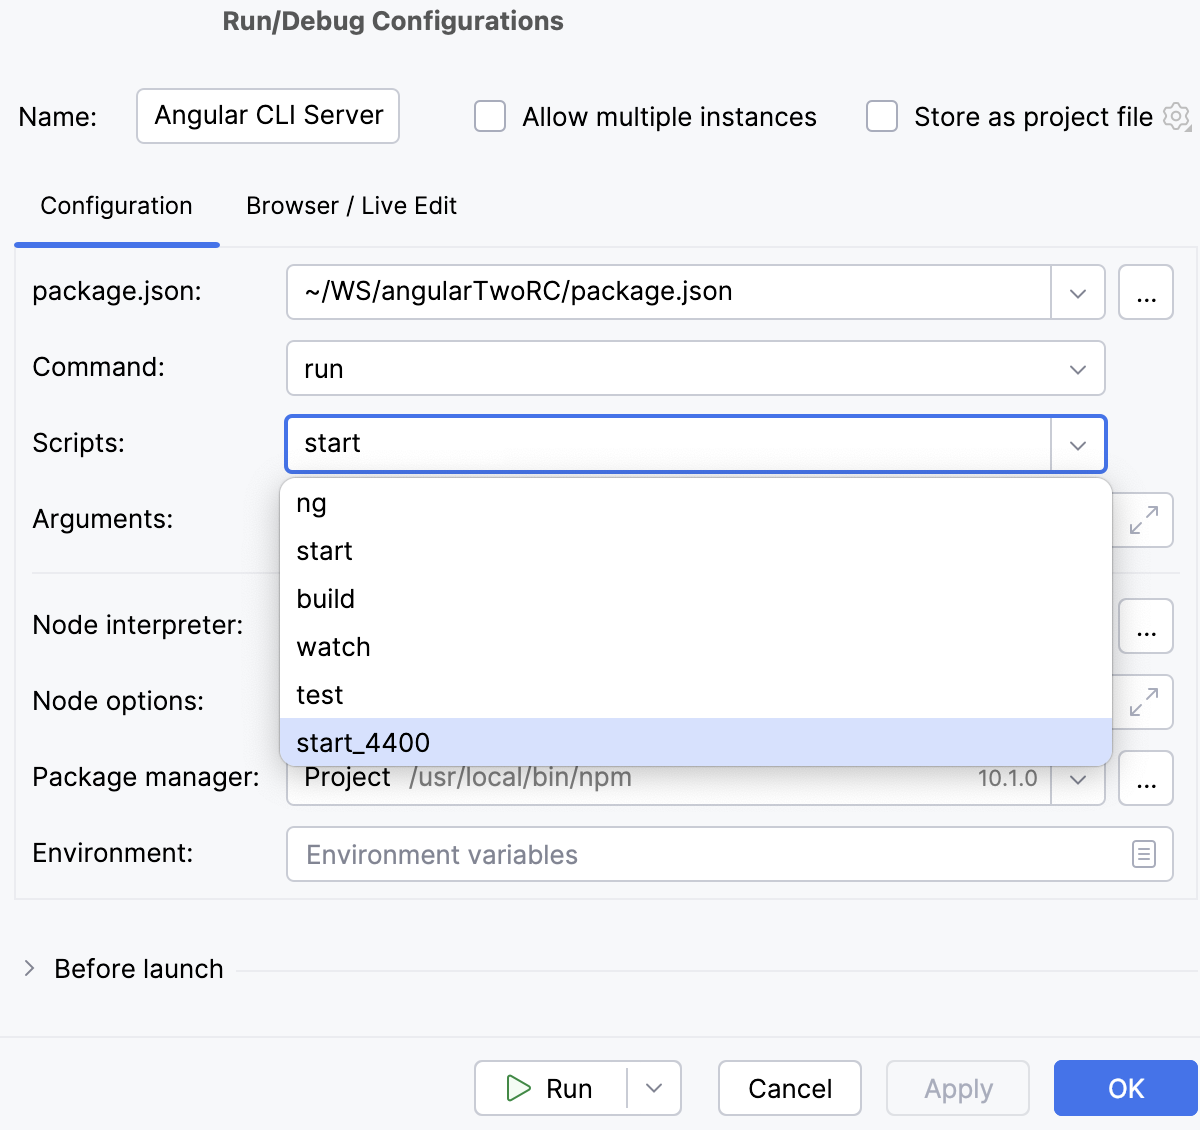Expand the Before launch section
The image size is (1200, 1130).
(x=29, y=968)
